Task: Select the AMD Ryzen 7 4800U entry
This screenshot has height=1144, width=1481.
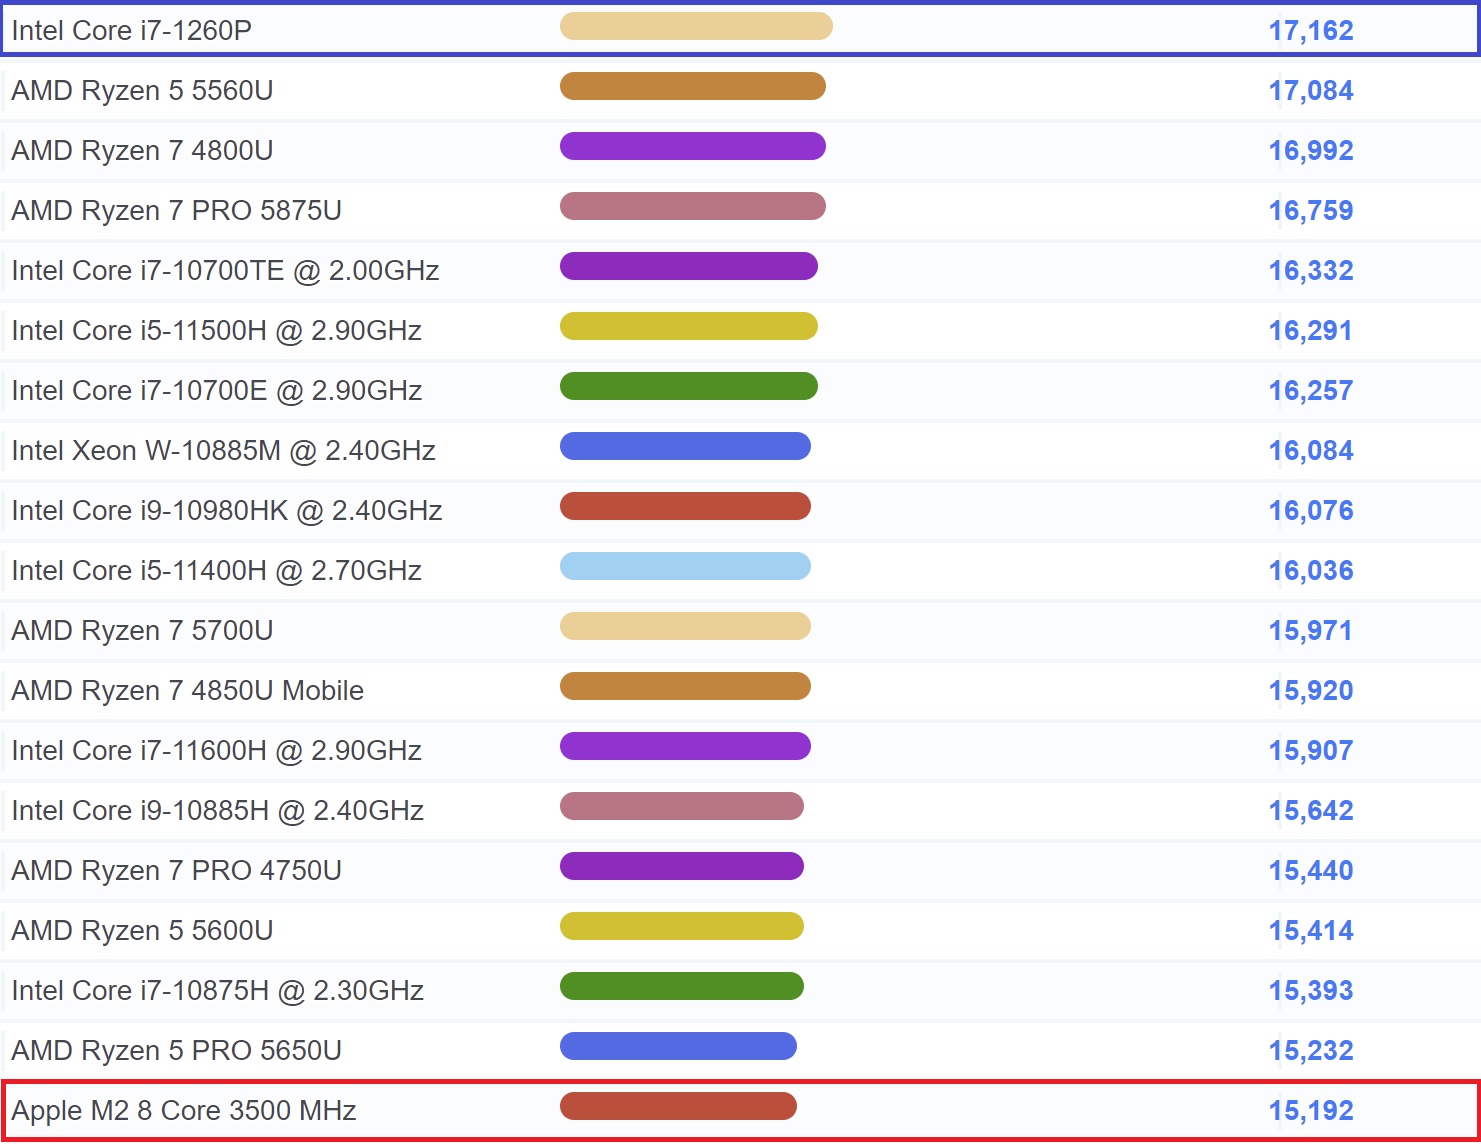Action: tap(142, 150)
